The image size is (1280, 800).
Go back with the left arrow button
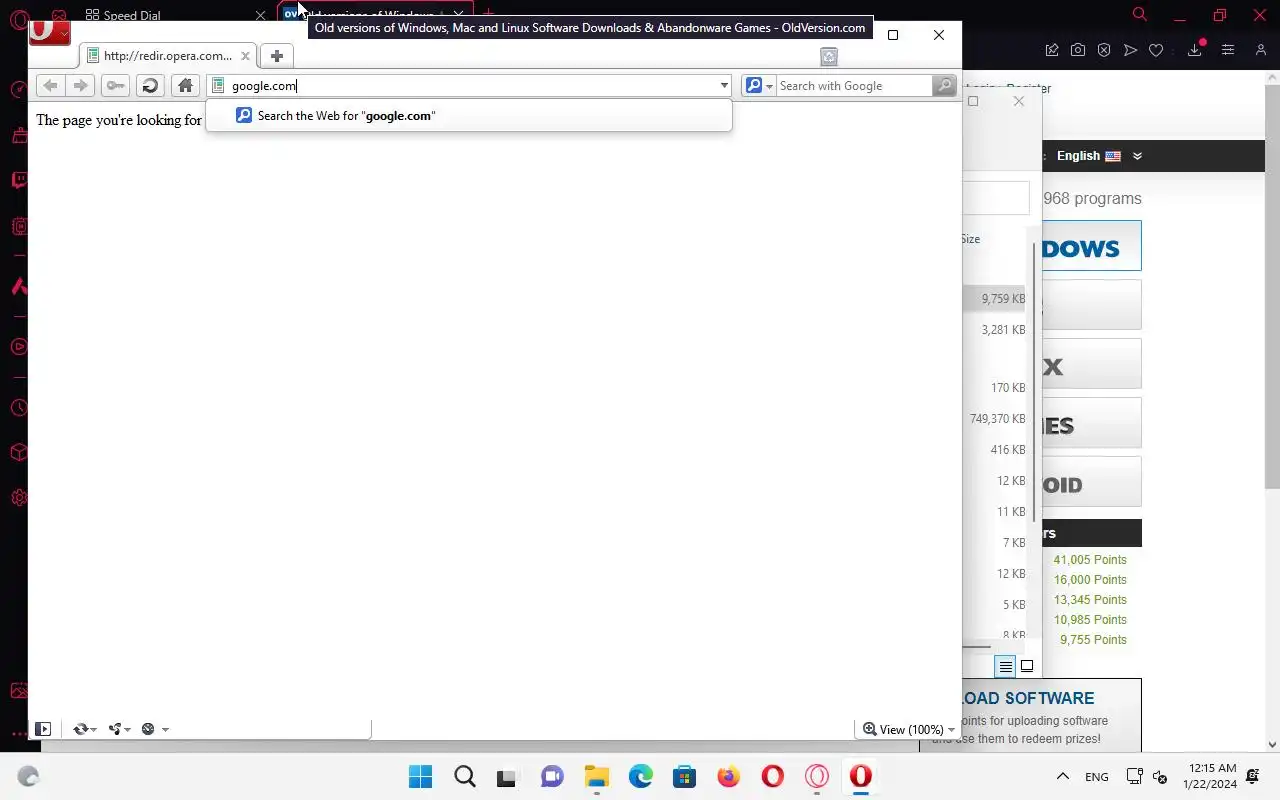pos(50,86)
